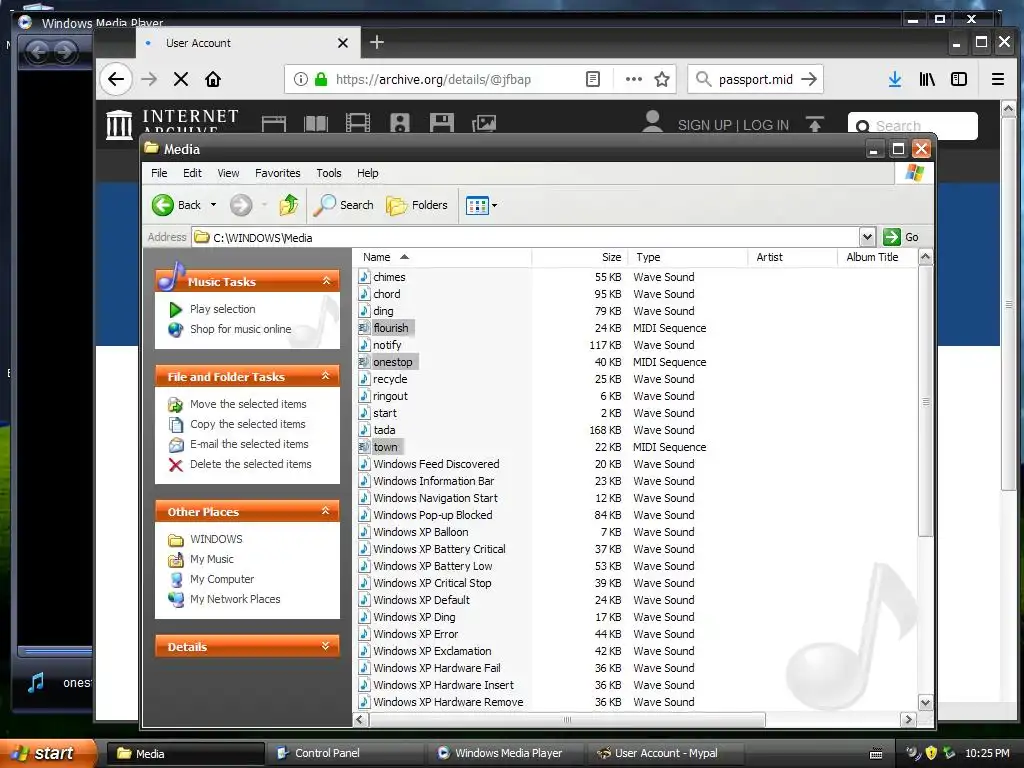1024x768 pixels.
Task: Open the File menu in Media window
Action: pos(159,173)
